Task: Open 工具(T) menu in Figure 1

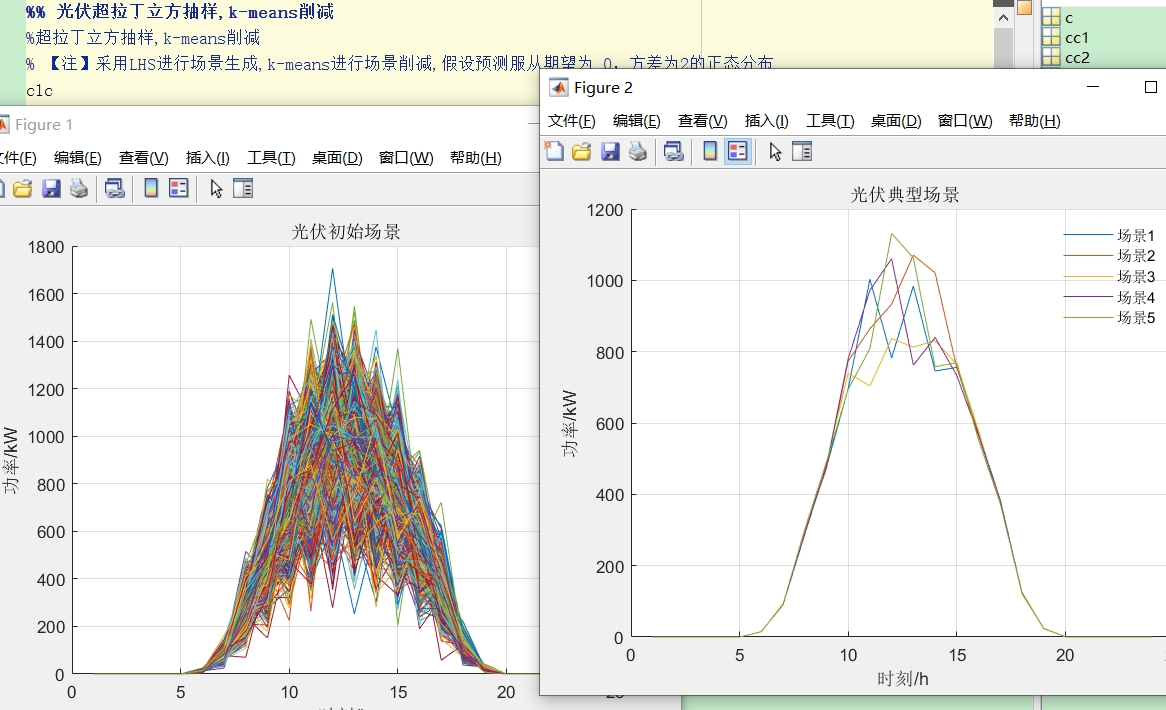Action: pos(271,158)
